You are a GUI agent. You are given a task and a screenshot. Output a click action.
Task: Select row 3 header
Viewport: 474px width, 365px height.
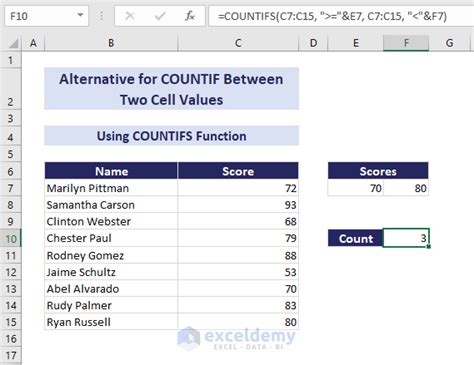11,118
